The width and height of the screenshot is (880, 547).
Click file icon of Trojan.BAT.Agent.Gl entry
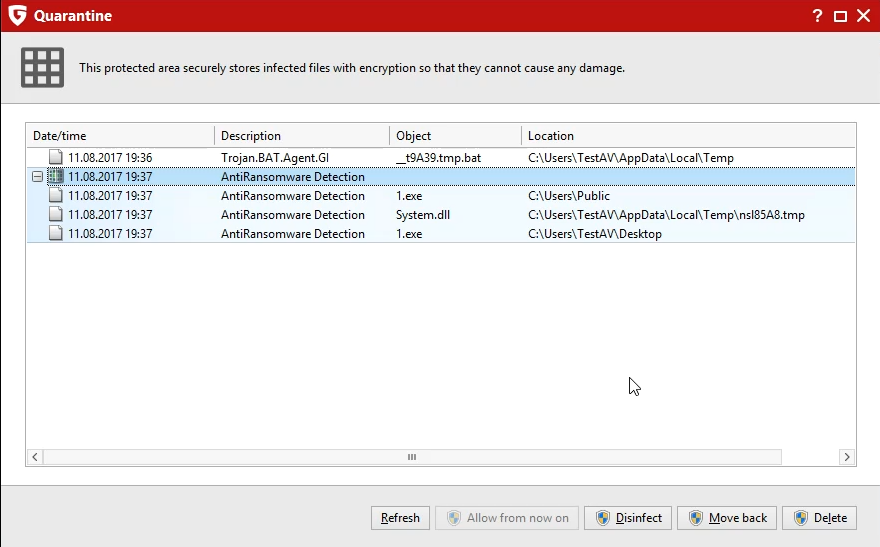[x=56, y=158]
